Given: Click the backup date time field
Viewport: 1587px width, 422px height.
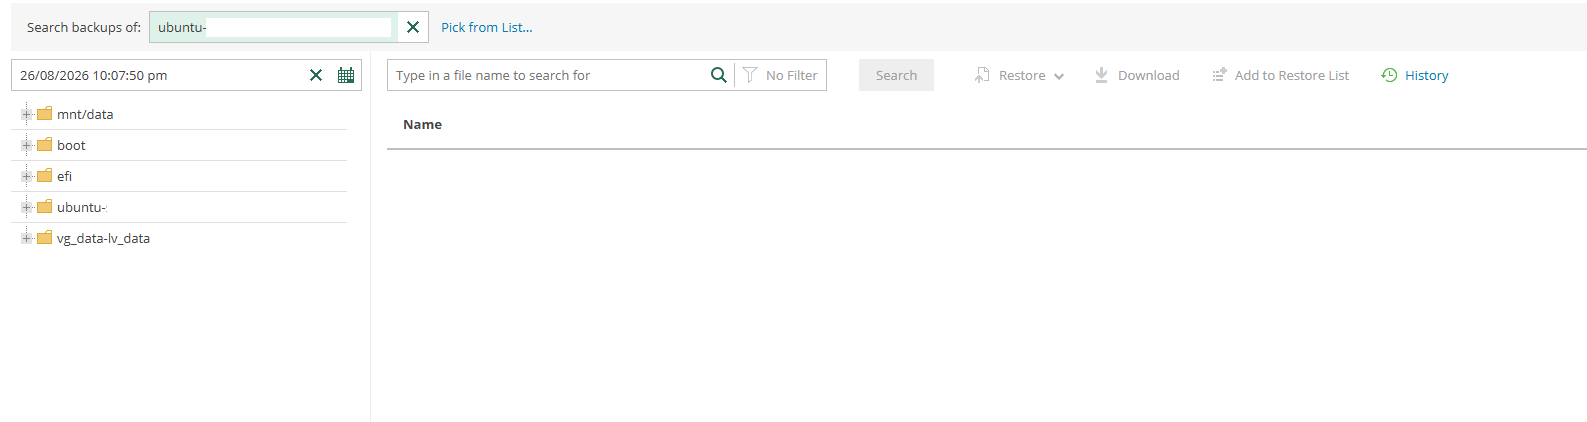Looking at the screenshot, I should [x=160, y=75].
